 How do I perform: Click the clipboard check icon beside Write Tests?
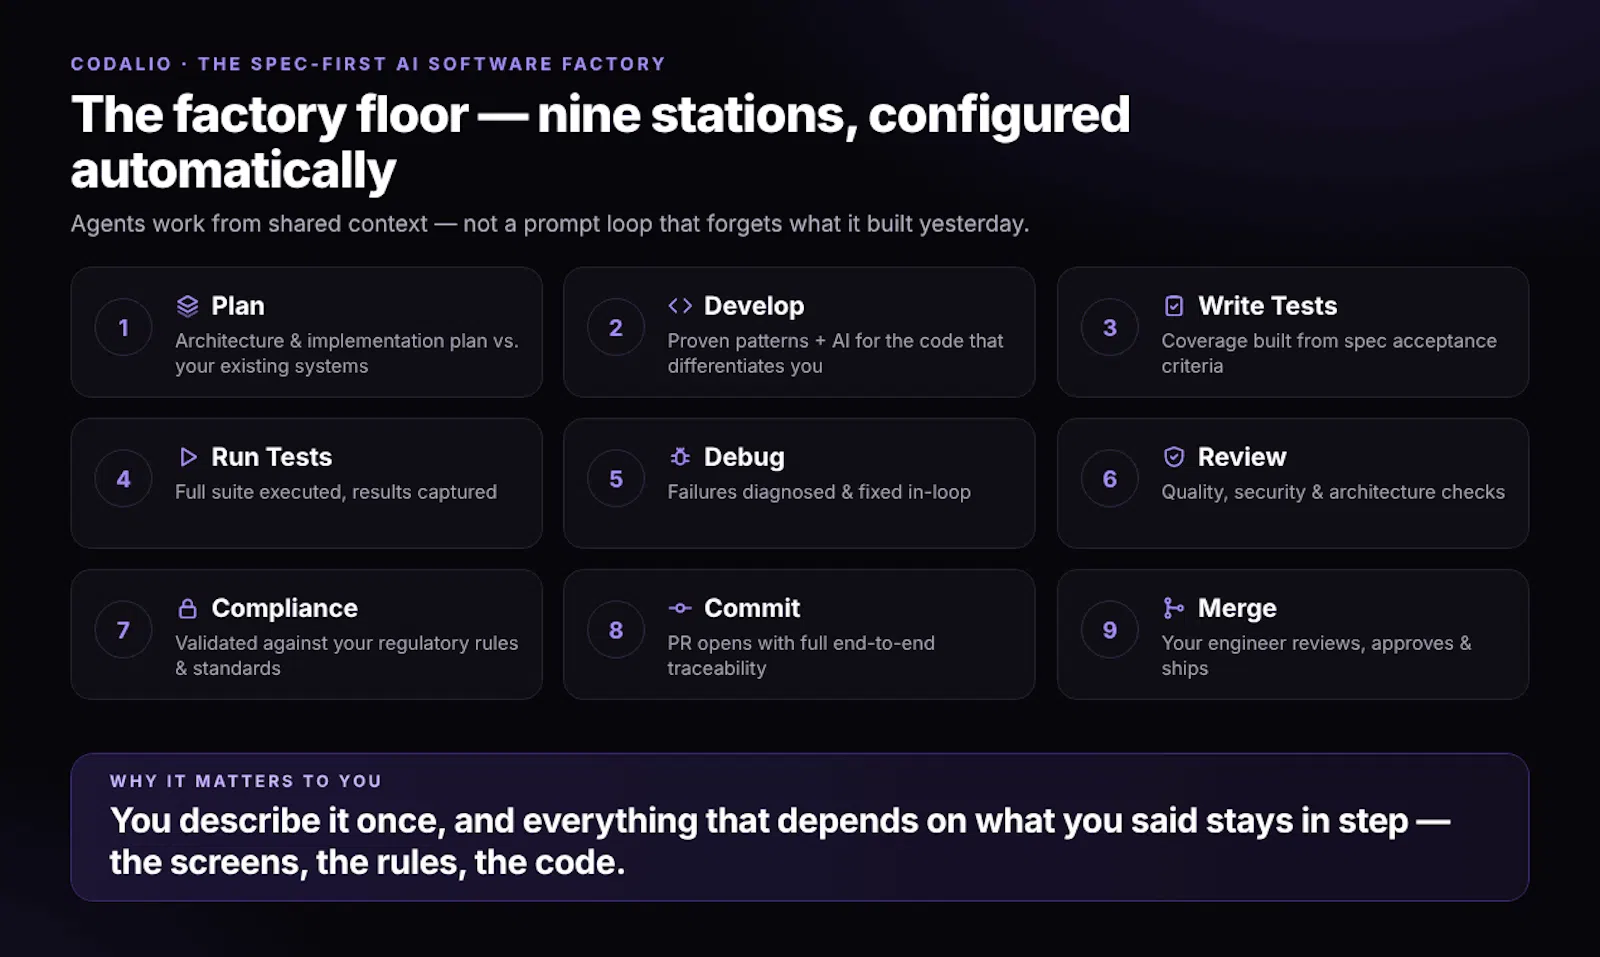tap(1174, 306)
